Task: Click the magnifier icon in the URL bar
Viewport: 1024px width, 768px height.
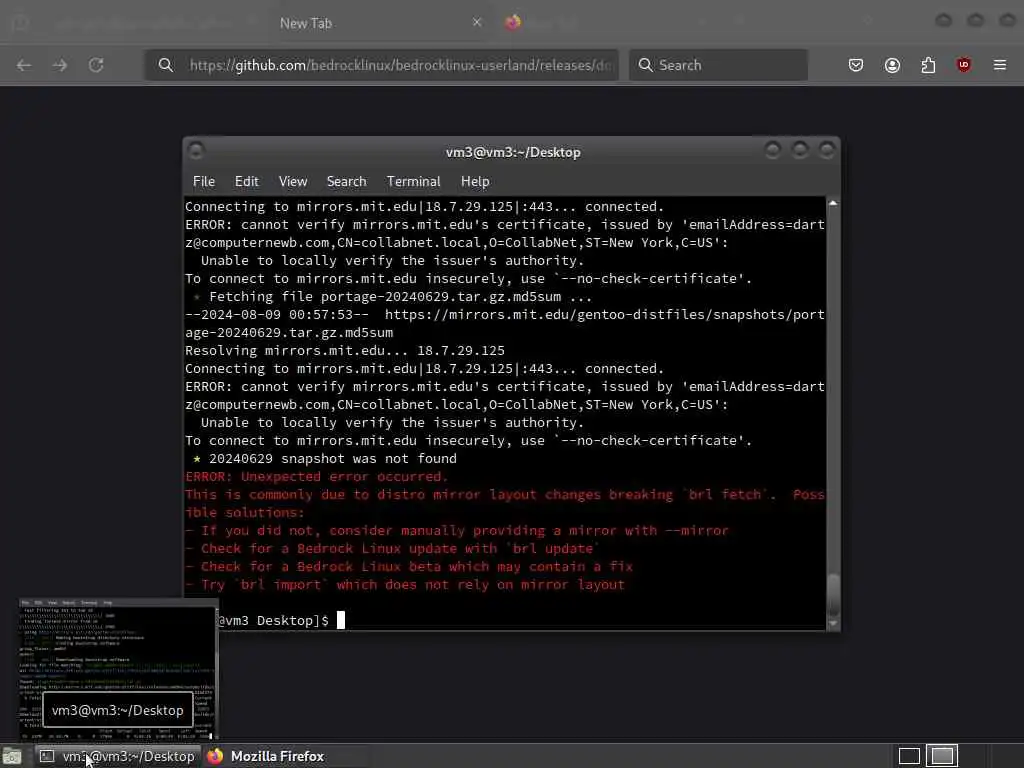Action: (x=166, y=65)
